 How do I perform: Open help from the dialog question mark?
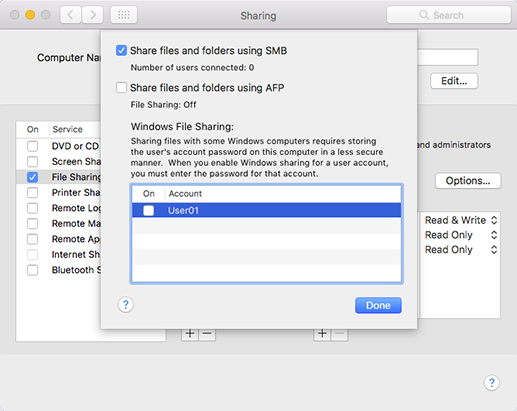(126, 305)
